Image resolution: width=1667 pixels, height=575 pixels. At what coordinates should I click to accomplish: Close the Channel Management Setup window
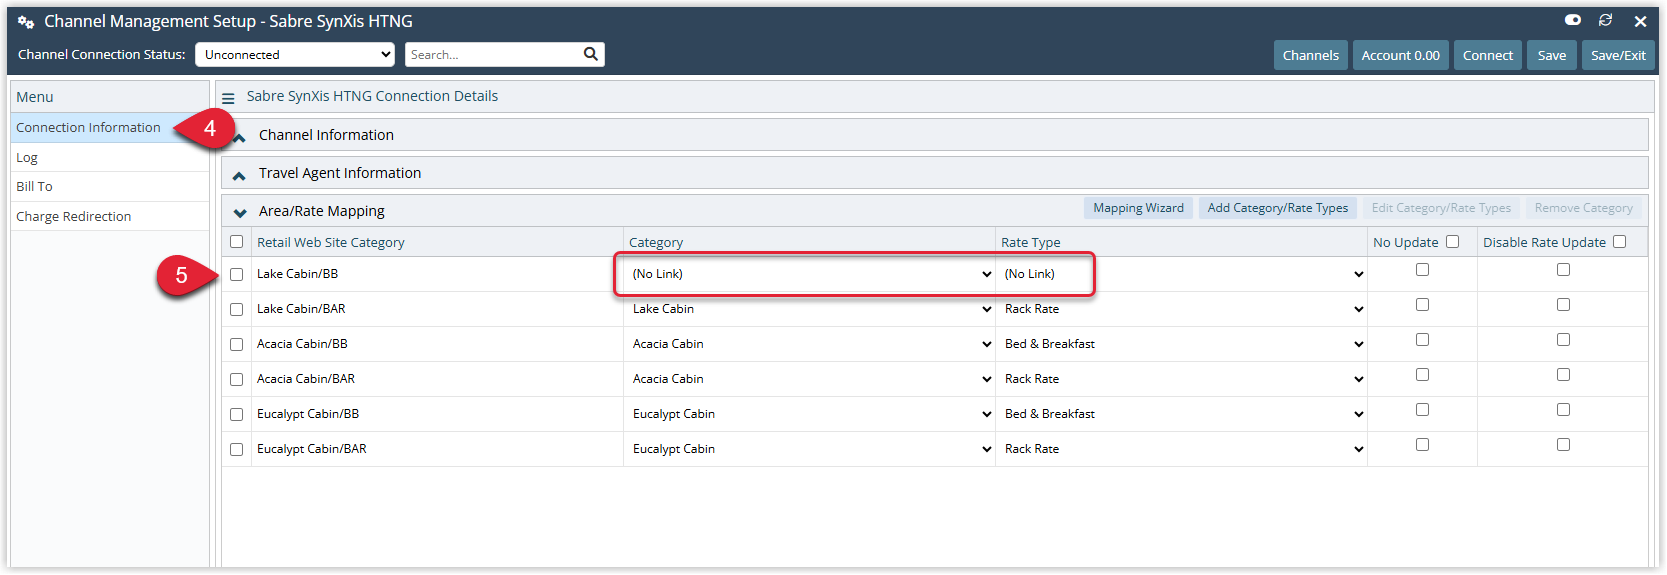click(1640, 21)
